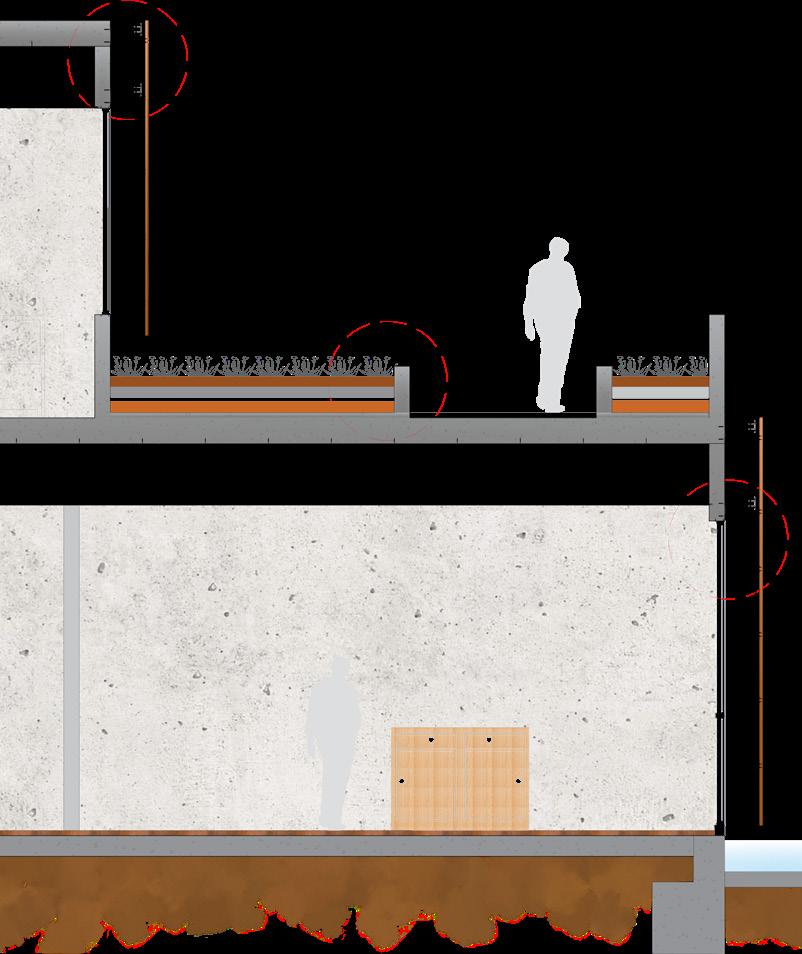The width and height of the screenshot is (802, 954).
Task: Select the red dashed circle at the planter edge
Action: [388, 380]
